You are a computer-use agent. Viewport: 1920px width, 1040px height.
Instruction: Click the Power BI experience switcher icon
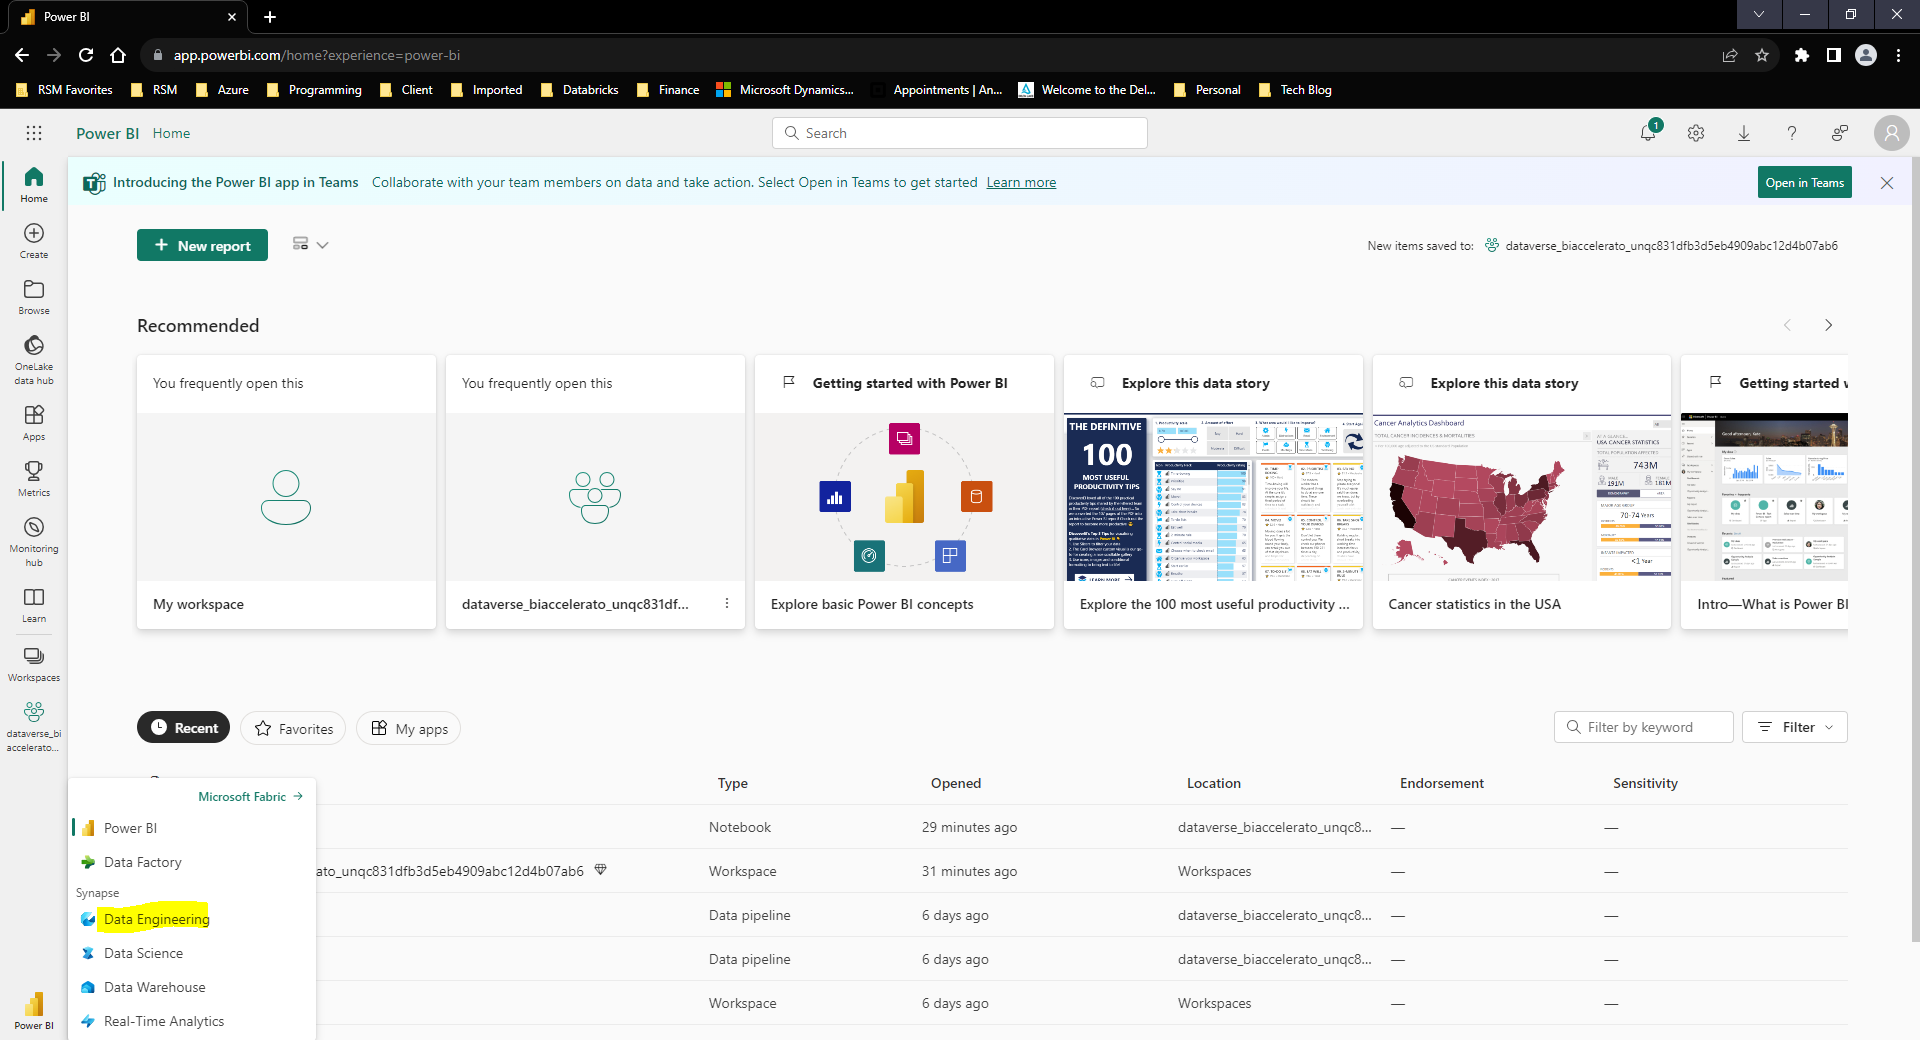point(34,1010)
